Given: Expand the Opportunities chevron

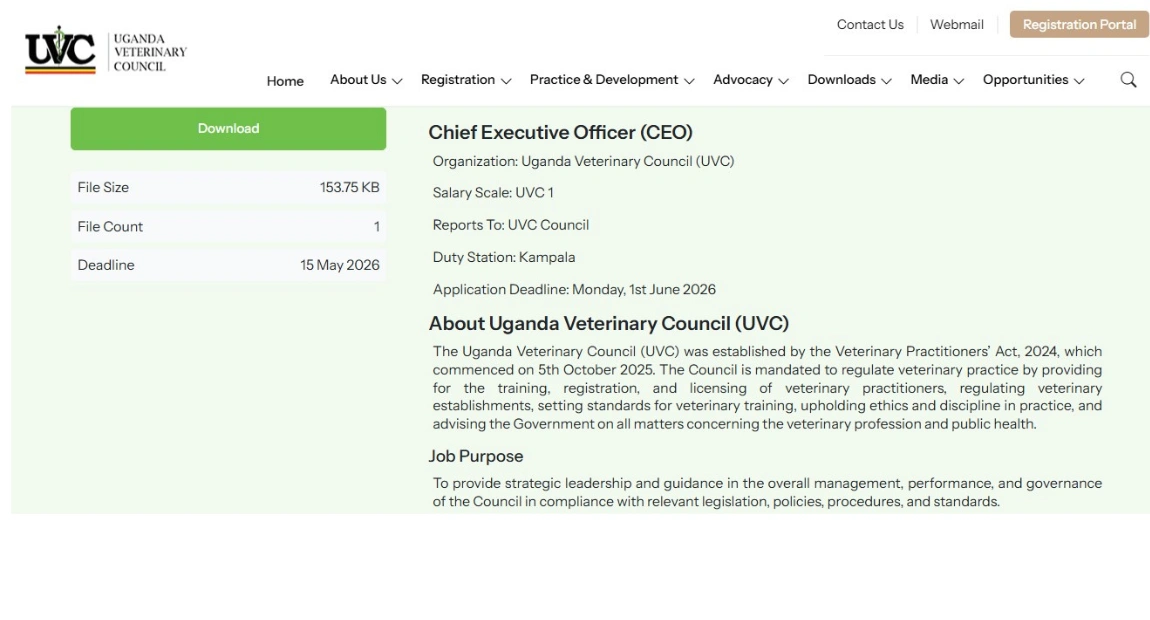Looking at the screenshot, I should pyautogui.click(x=1079, y=81).
